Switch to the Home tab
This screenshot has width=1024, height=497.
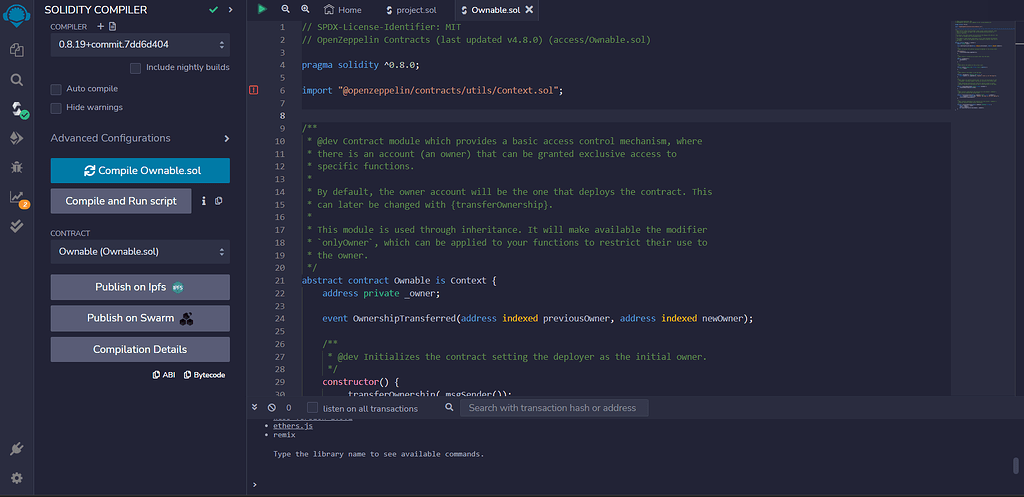(343, 10)
